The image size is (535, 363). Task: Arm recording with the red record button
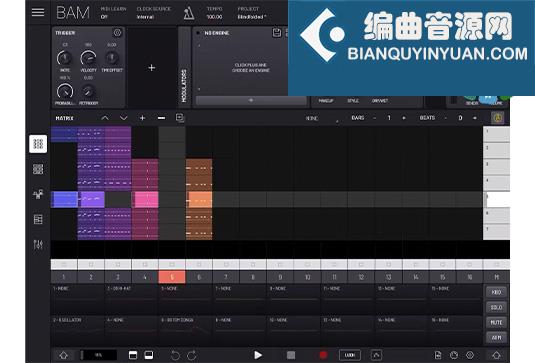[x=323, y=355]
